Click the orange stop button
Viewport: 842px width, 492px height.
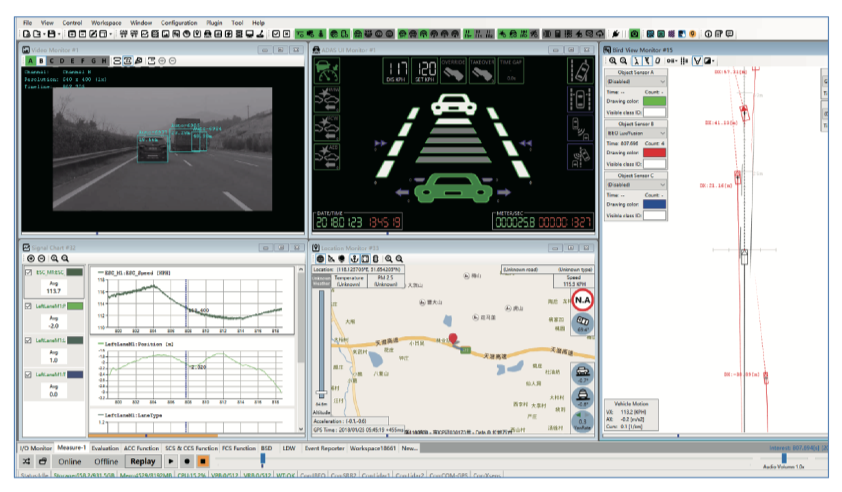pyautogui.click(x=203, y=461)
